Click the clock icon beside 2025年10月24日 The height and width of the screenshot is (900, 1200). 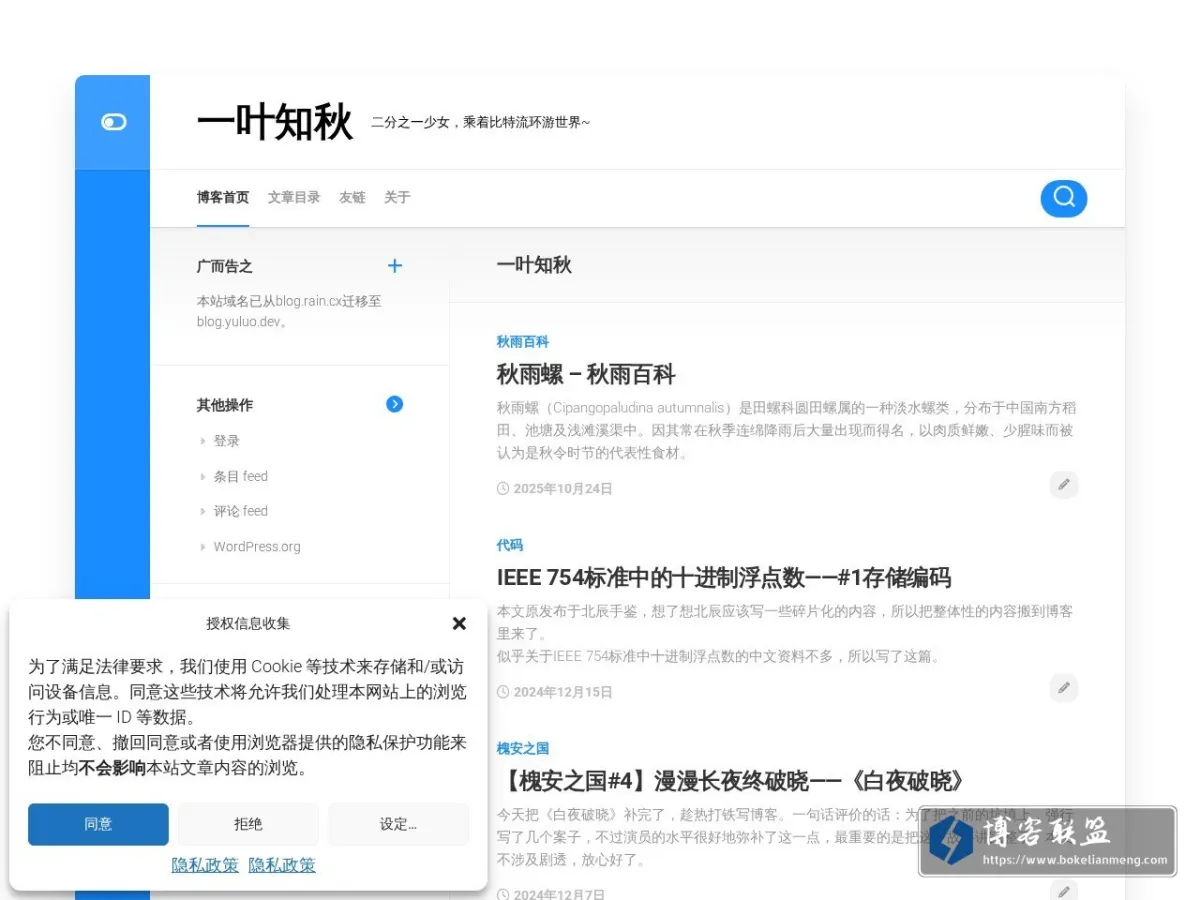tap(503, 489)
